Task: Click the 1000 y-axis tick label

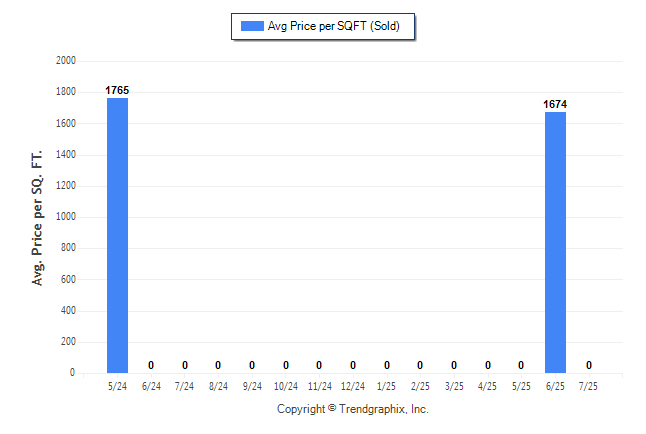Action: [x=66, y=216]
